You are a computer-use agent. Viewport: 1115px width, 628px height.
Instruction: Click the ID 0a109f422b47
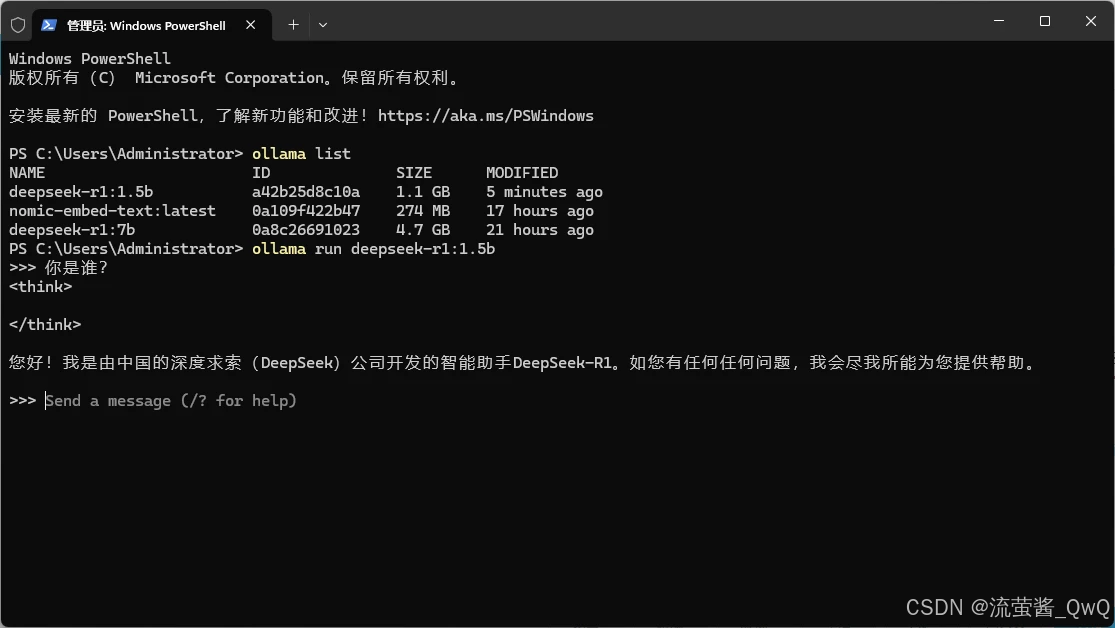pos(306,211)
